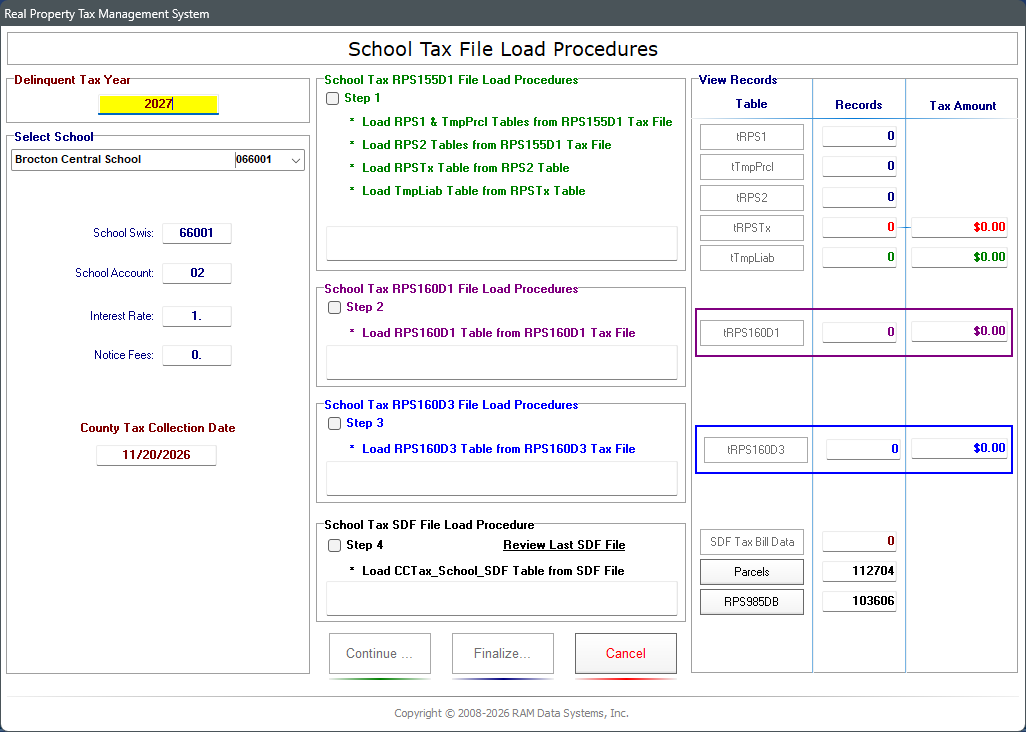Click the Brocton Central School name text
1026x732 pixels.
pos(78,159)
